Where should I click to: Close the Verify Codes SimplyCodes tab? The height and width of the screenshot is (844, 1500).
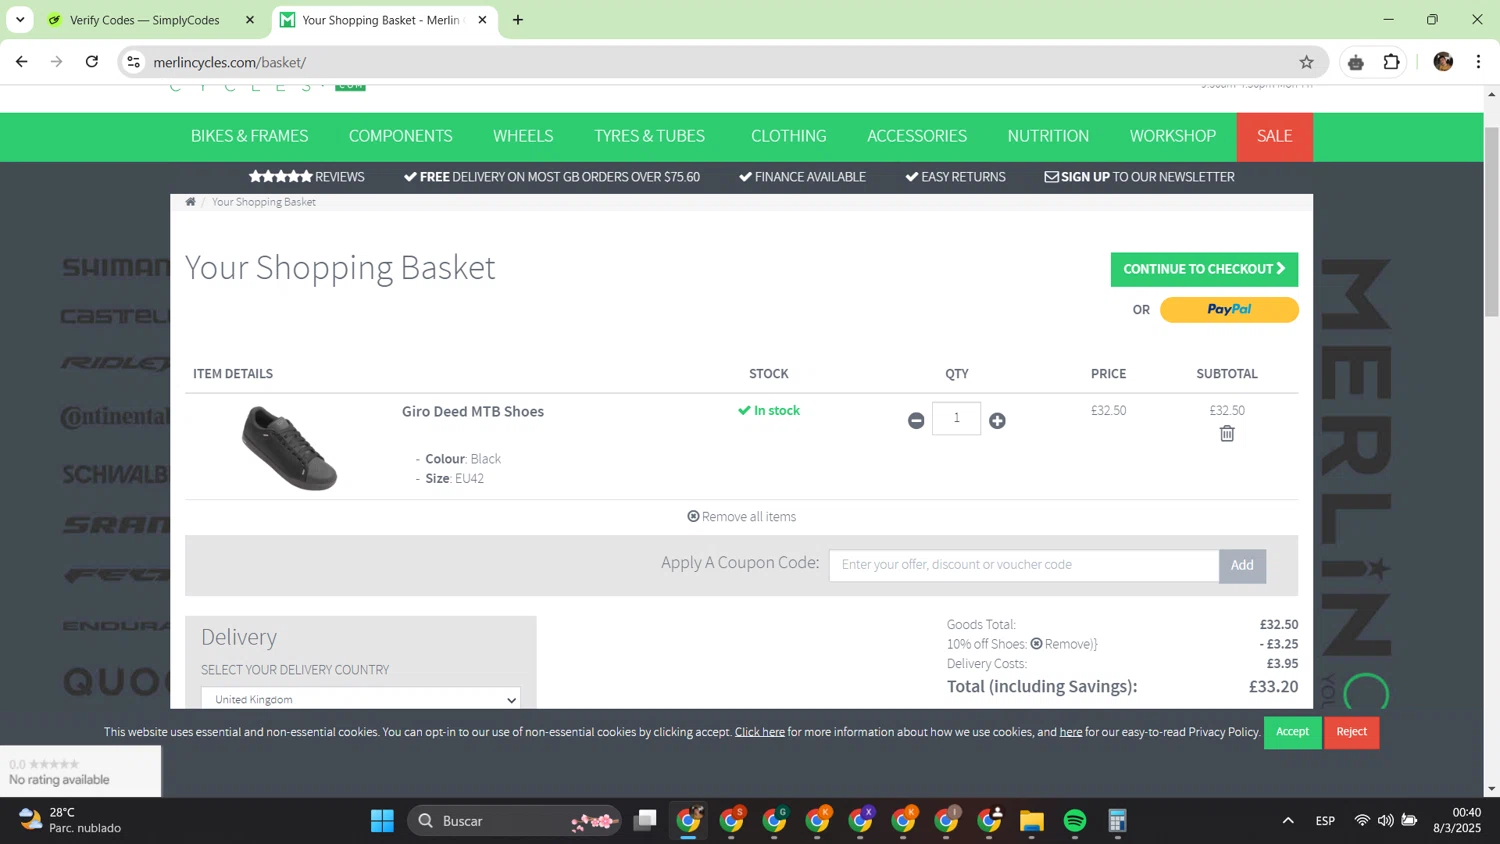coord(250,20)
